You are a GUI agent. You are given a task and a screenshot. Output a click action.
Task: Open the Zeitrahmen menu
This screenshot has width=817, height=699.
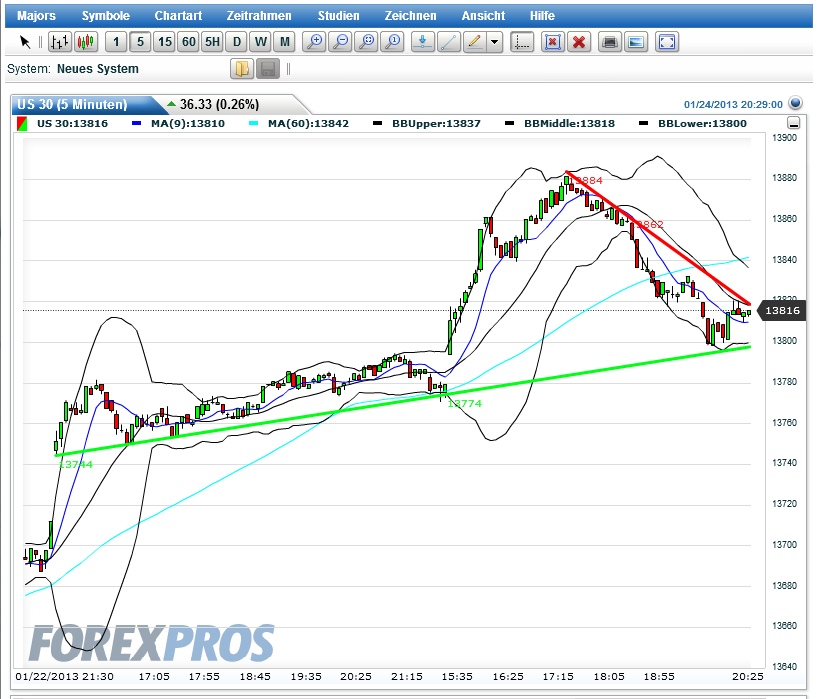(259, 16)
